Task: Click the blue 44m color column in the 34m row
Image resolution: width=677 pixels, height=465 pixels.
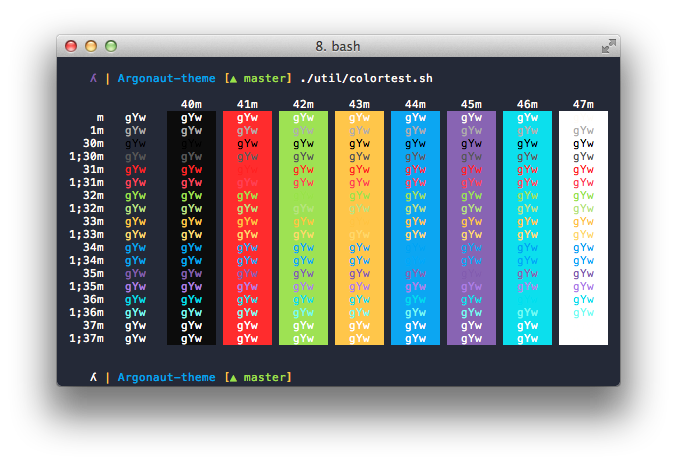Action: [x=415, y=247]
